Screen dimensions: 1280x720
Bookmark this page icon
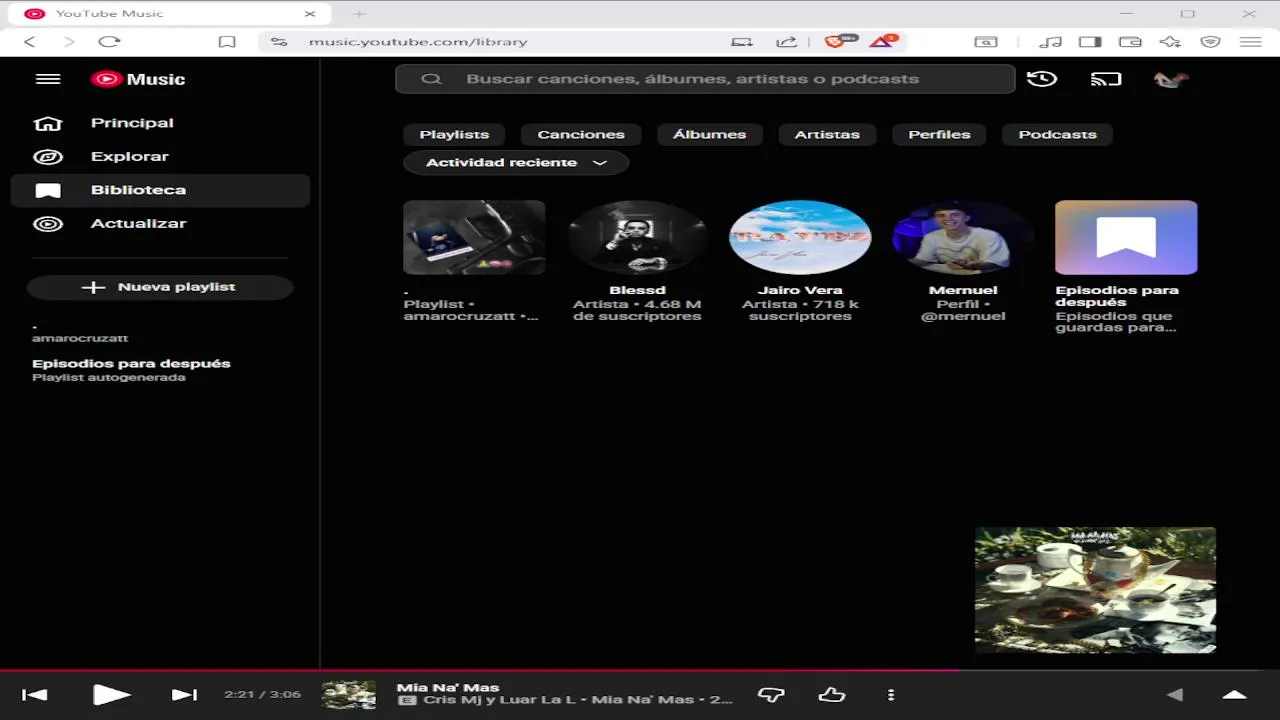pyautogui.click(x=227, y=42)
